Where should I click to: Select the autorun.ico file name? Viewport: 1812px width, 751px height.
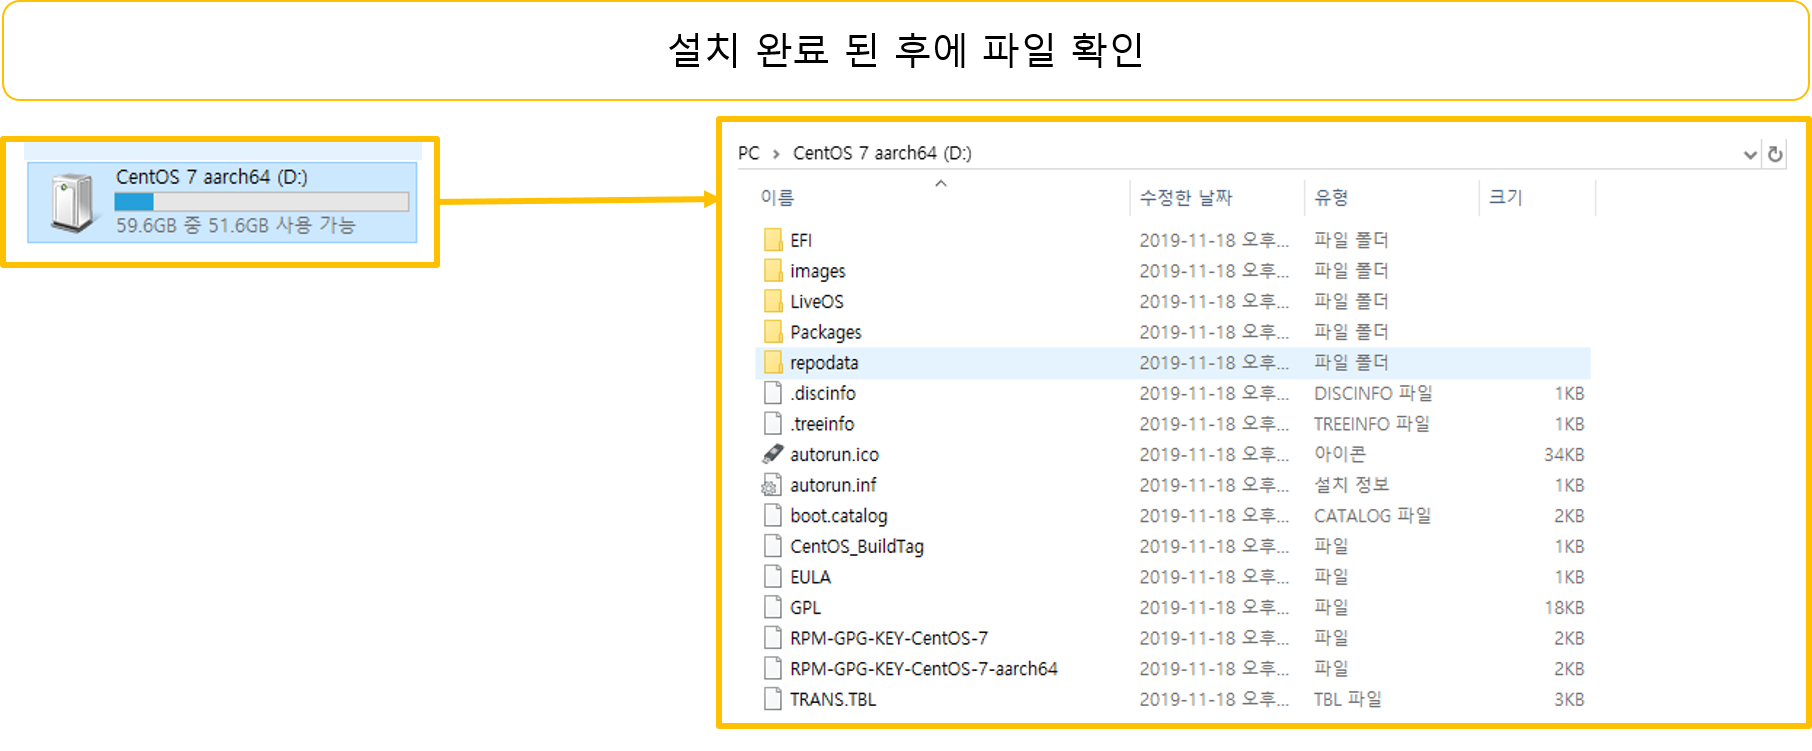click(834, 454)
